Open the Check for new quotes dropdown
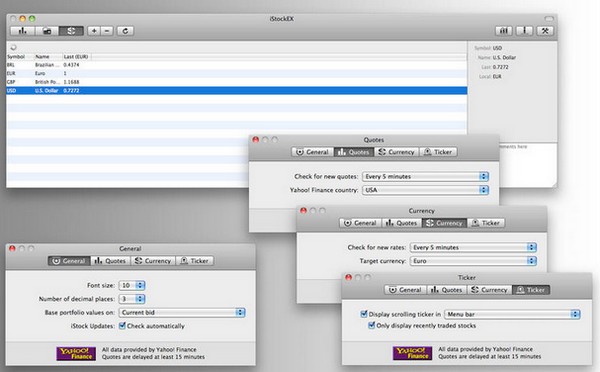 (426, 176)
